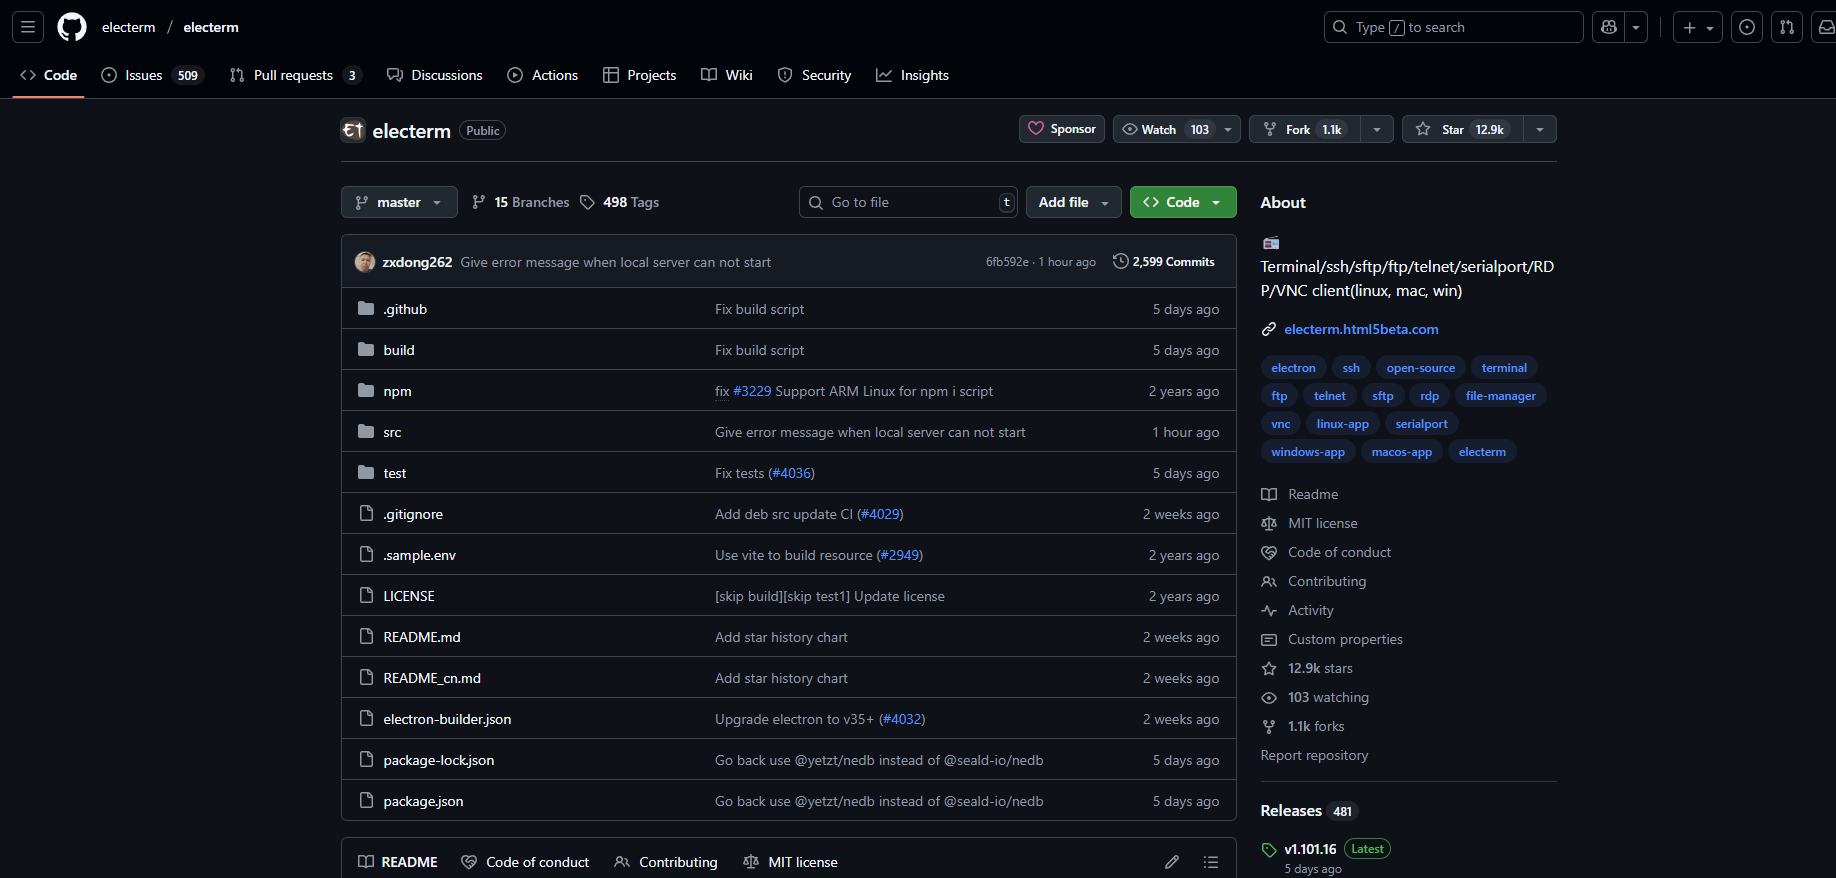Viewport: 1836px width, 878px height.
Task: Open the README outline list icon
Action: coord(1211,862)
